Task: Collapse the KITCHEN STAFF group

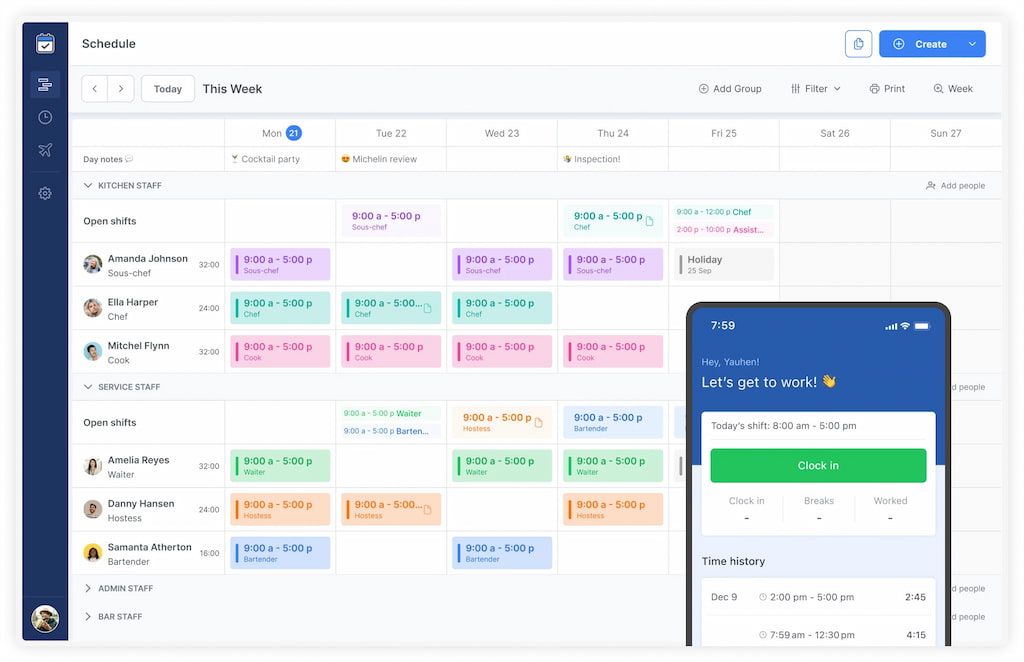Action: click(x=88, y=185)
